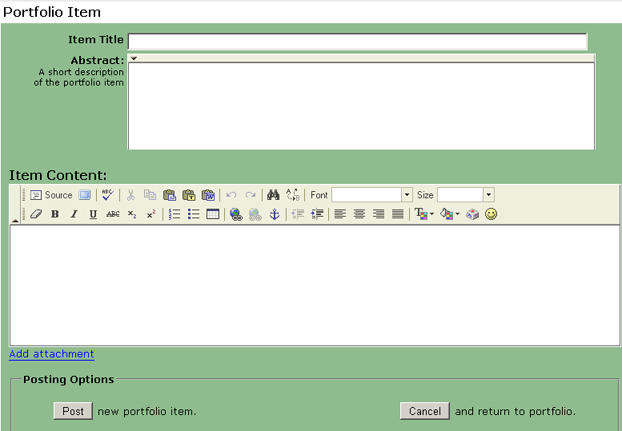Insert a numbered list

(x=175, y=215)
